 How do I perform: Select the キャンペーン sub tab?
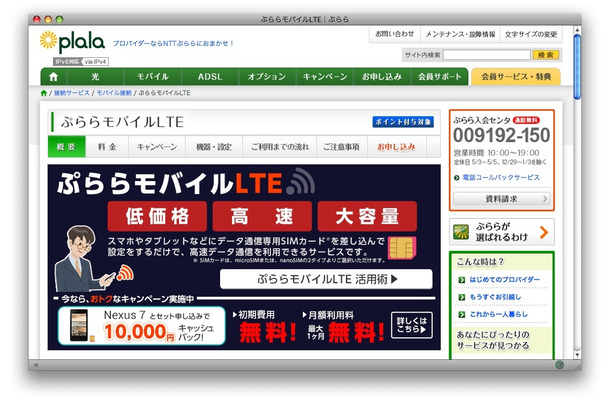157,147
